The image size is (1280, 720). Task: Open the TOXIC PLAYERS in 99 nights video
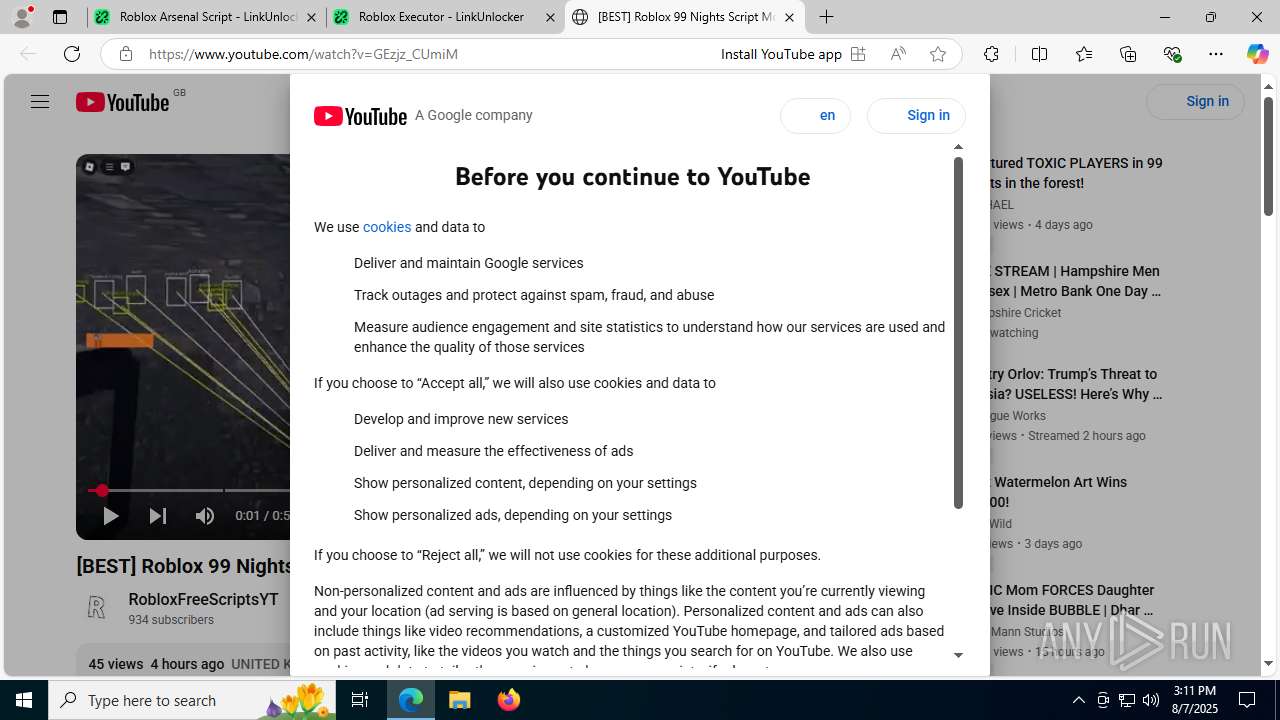pos(1077,173)
